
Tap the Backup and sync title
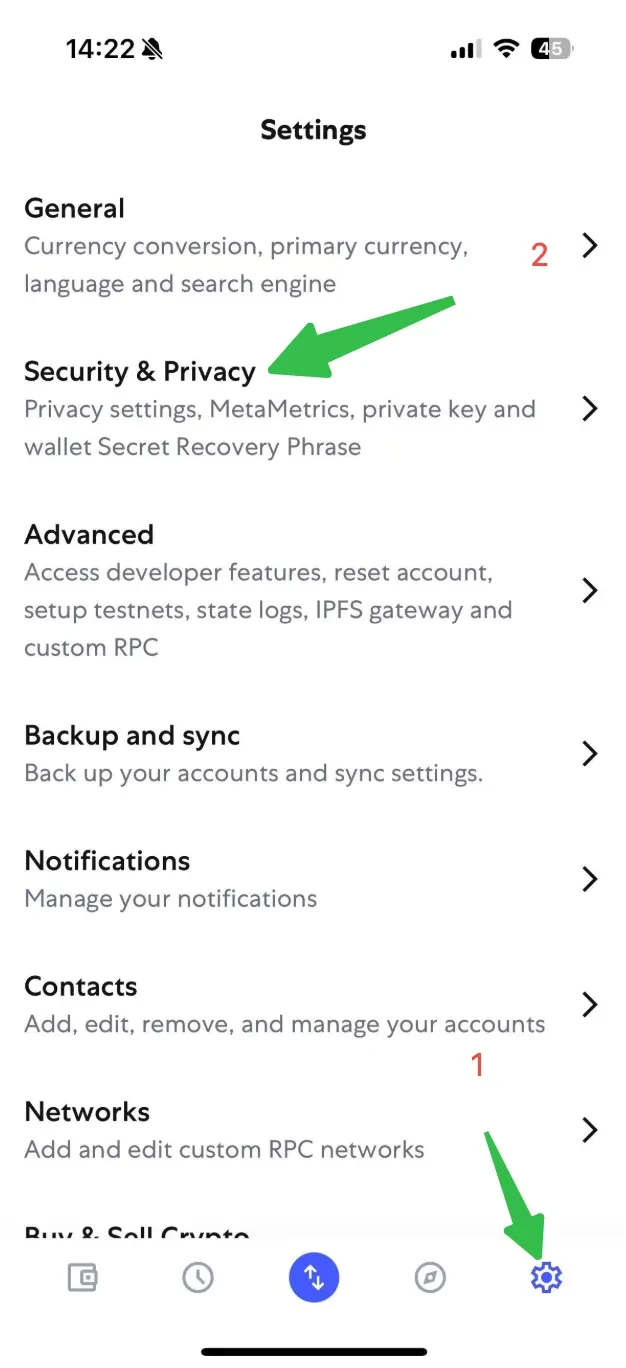click(132, 736)
